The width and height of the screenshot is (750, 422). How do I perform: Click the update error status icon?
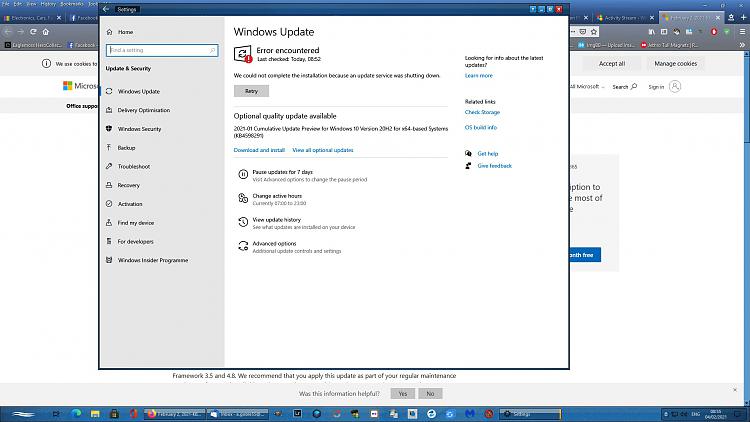pyautogui.click(x=243, y=54)
